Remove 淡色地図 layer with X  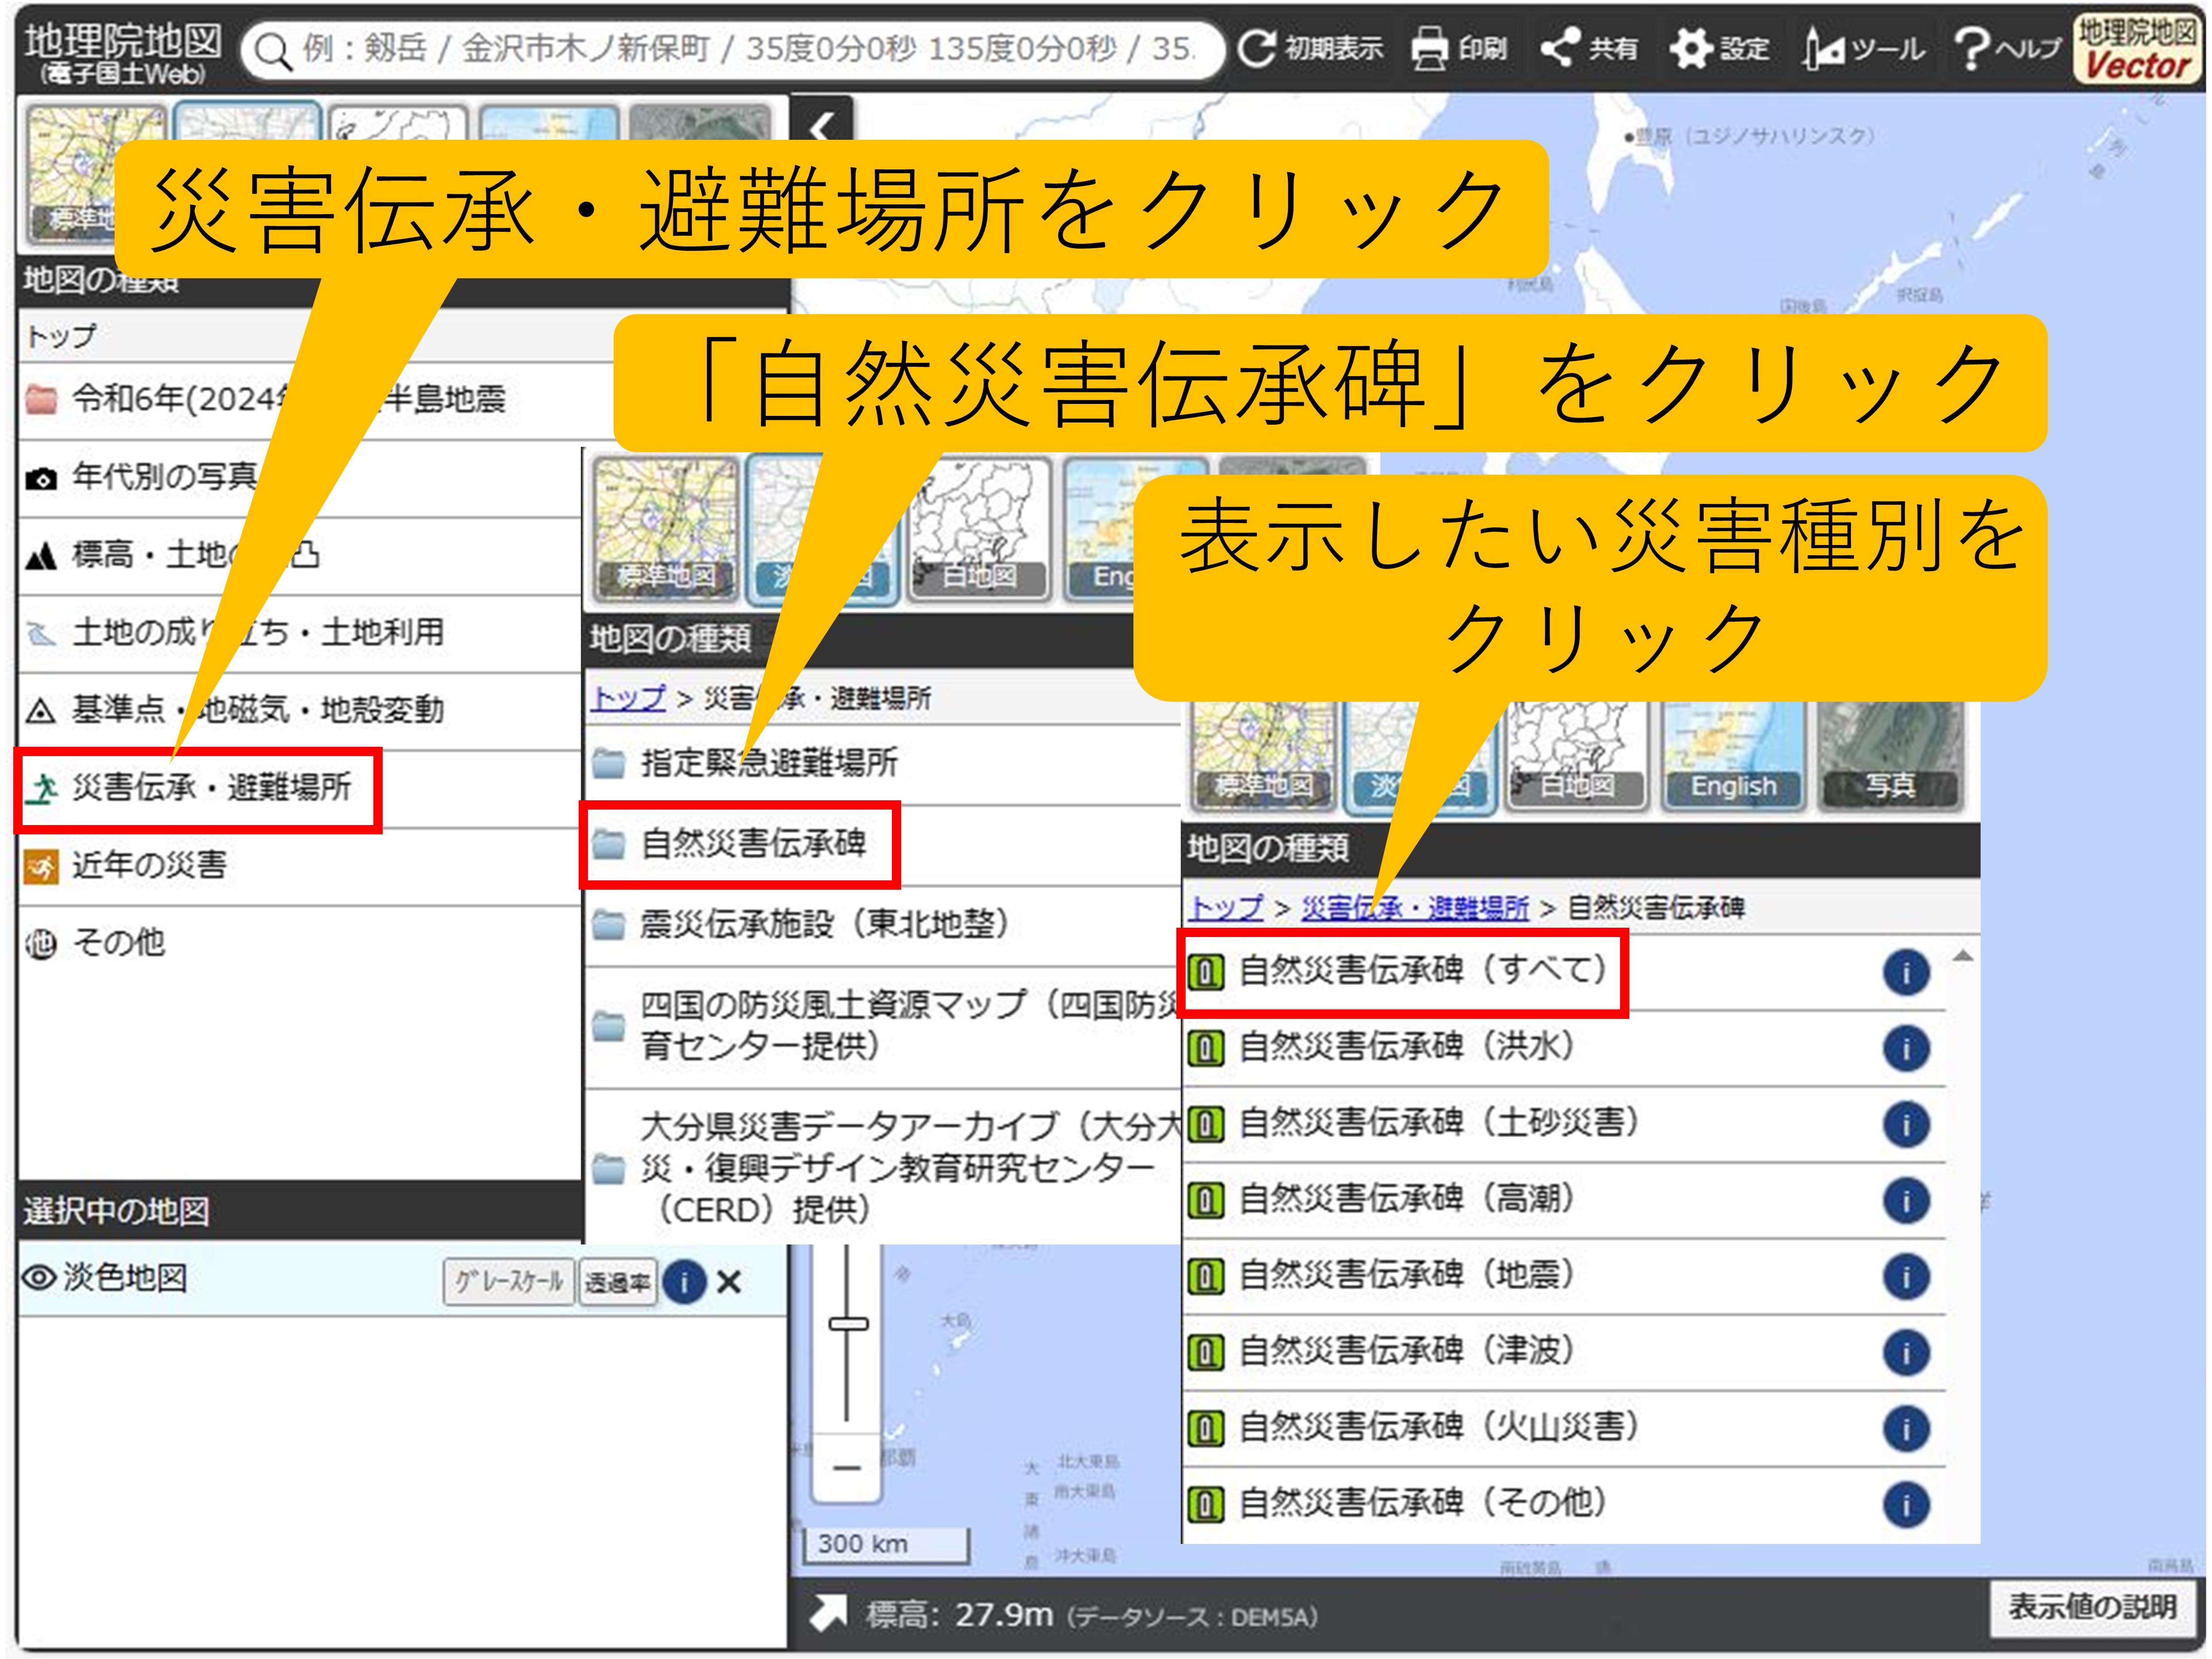(729, 1282)
